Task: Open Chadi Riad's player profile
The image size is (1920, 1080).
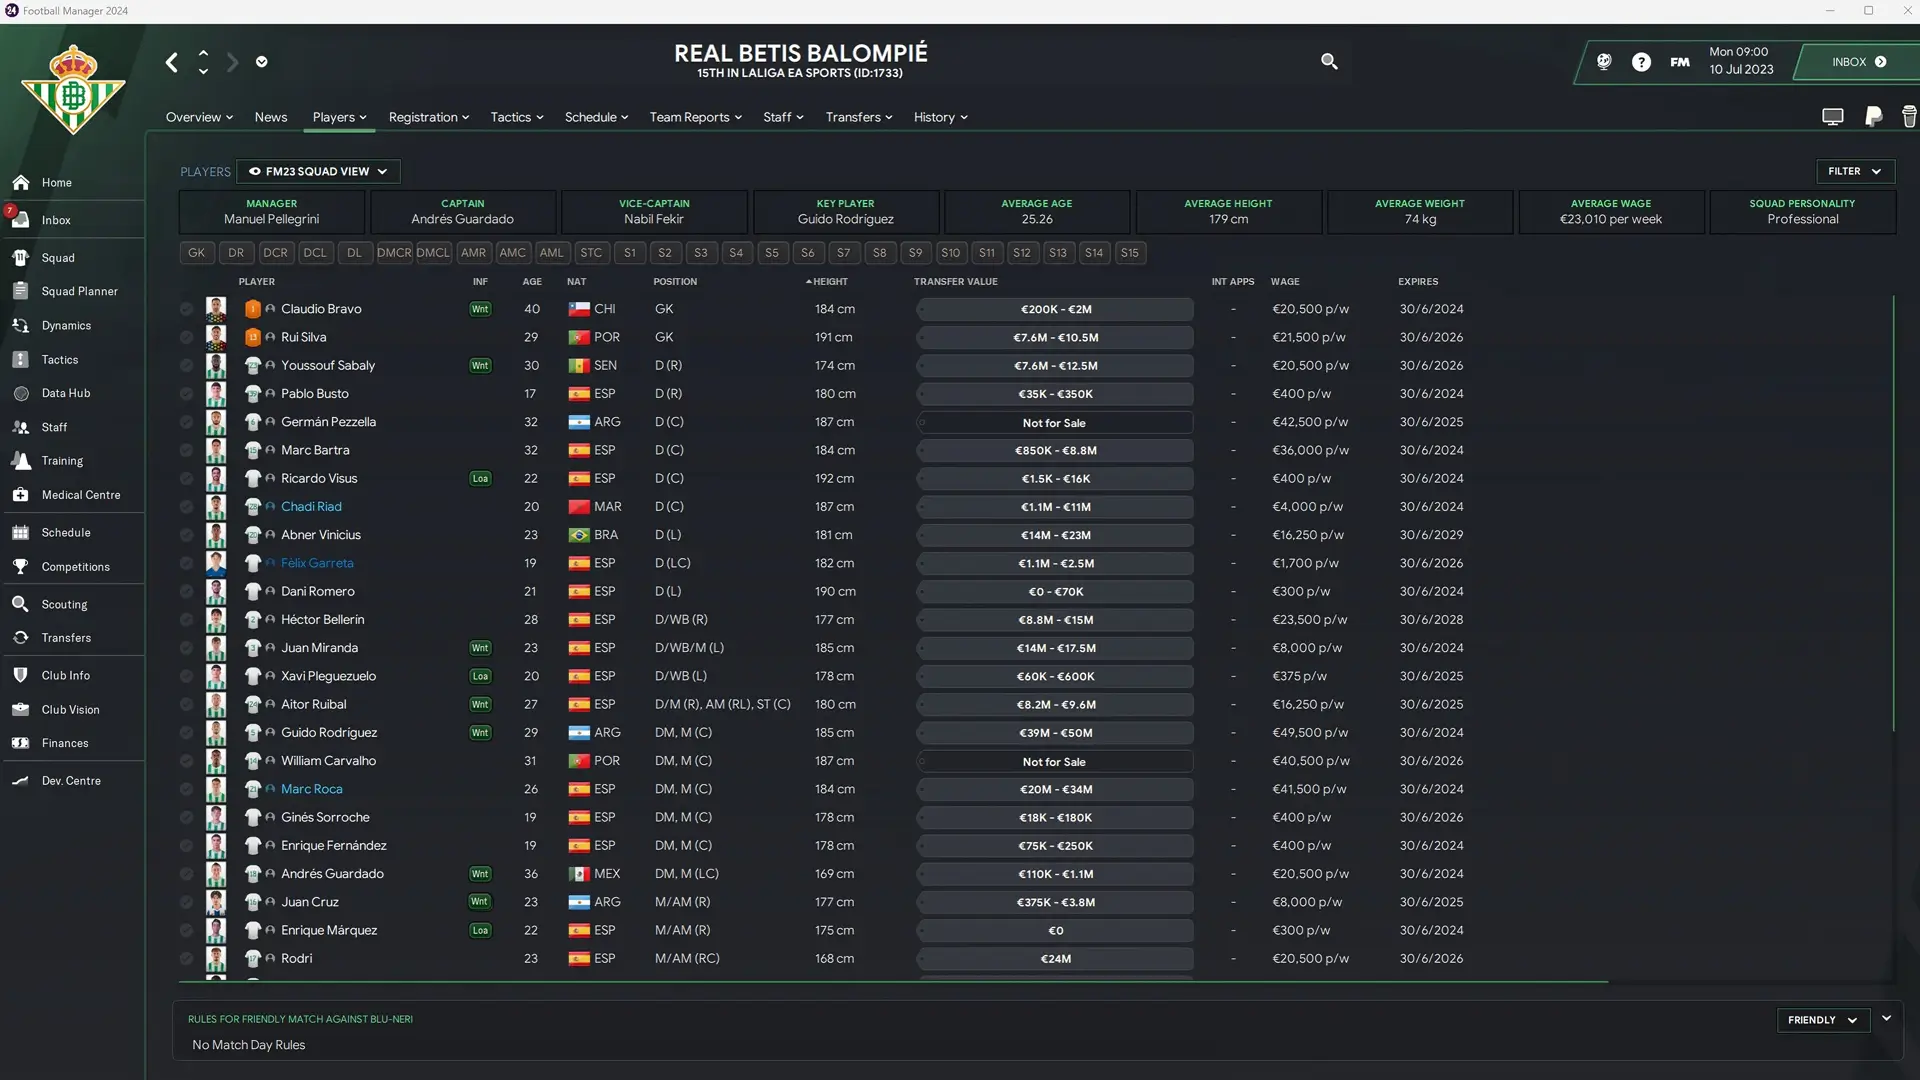Action: [x=311, y=507]
